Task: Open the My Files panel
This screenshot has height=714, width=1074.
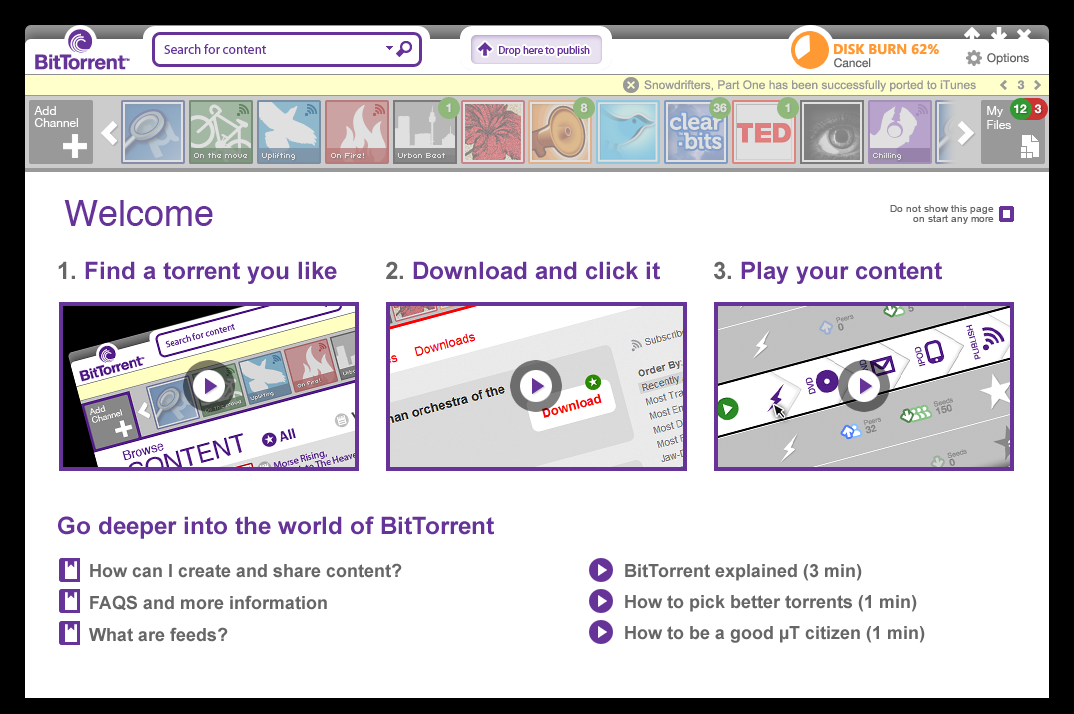Action: tap(1012, 132)
